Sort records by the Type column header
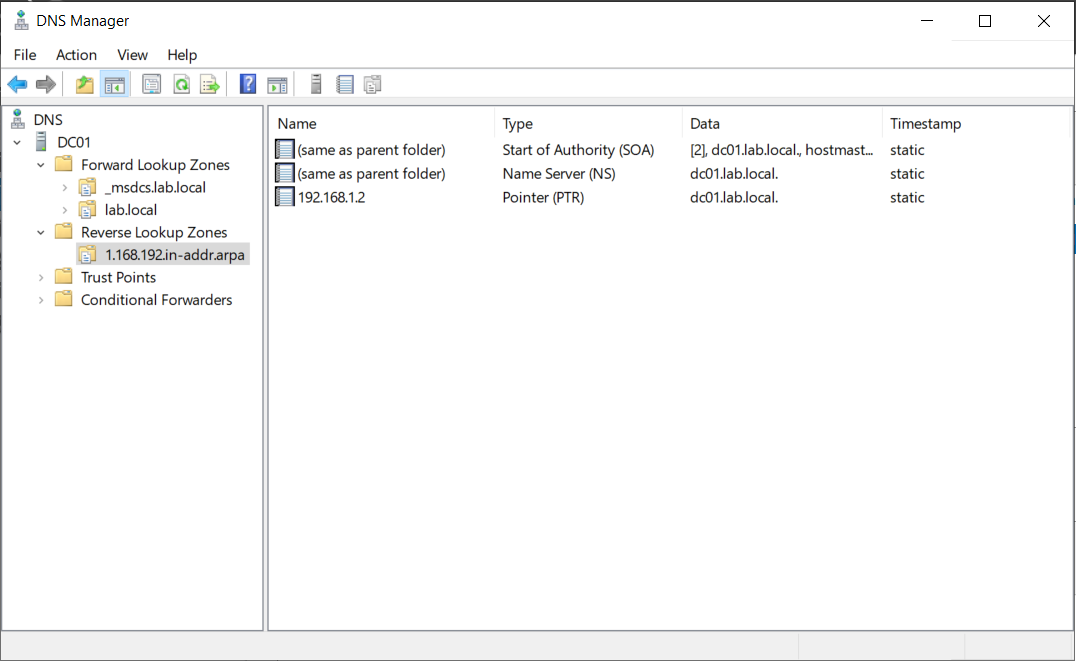The width and height of the screenshot is (1076, 661). coord(517,123)
